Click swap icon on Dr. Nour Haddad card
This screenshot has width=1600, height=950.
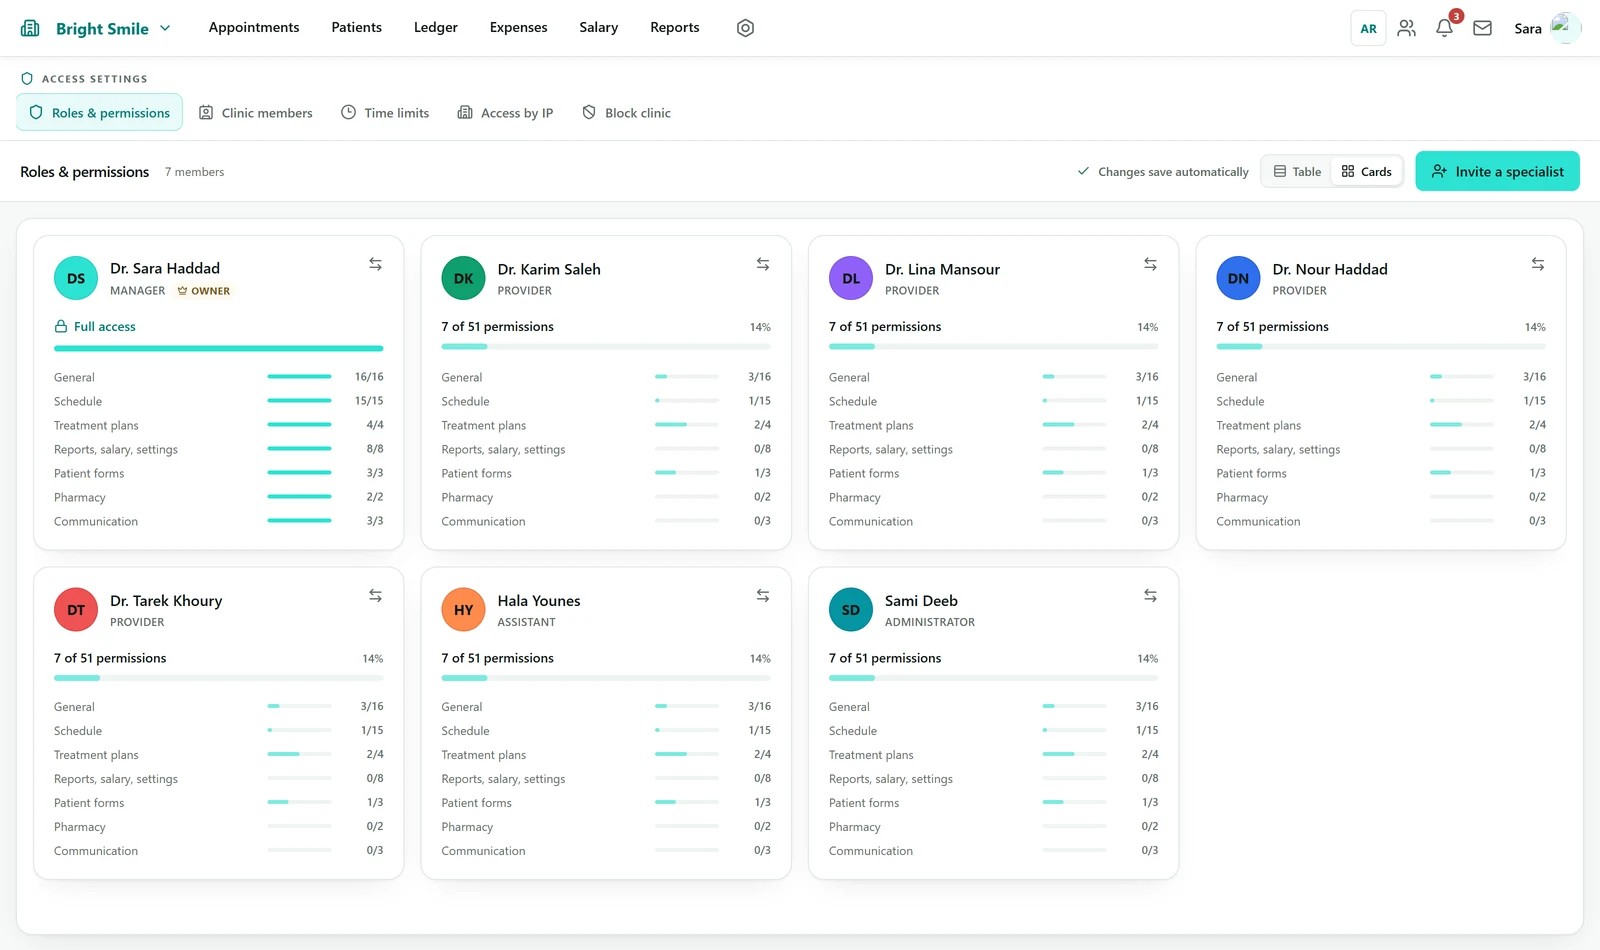click(x=1538, y=264)
